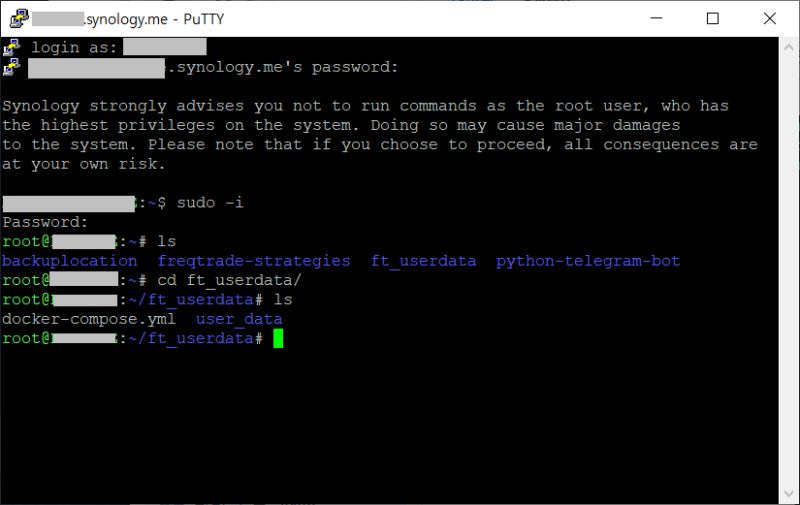Maximize the PuTTY window

pos(712,18)
